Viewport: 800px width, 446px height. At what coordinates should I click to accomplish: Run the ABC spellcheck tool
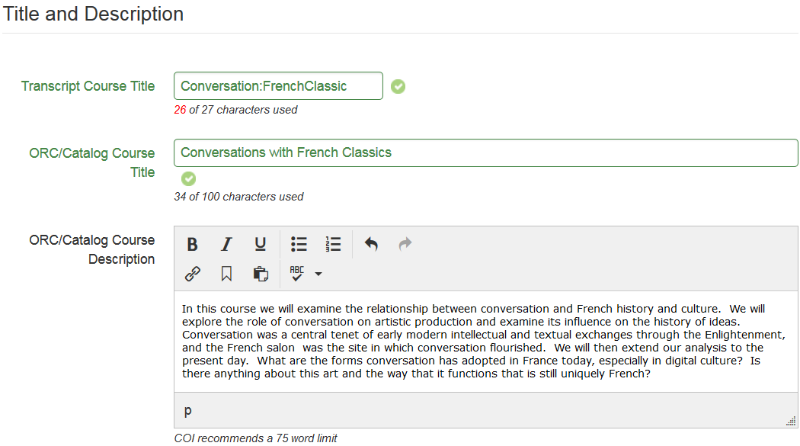click(x=297, y=273)
